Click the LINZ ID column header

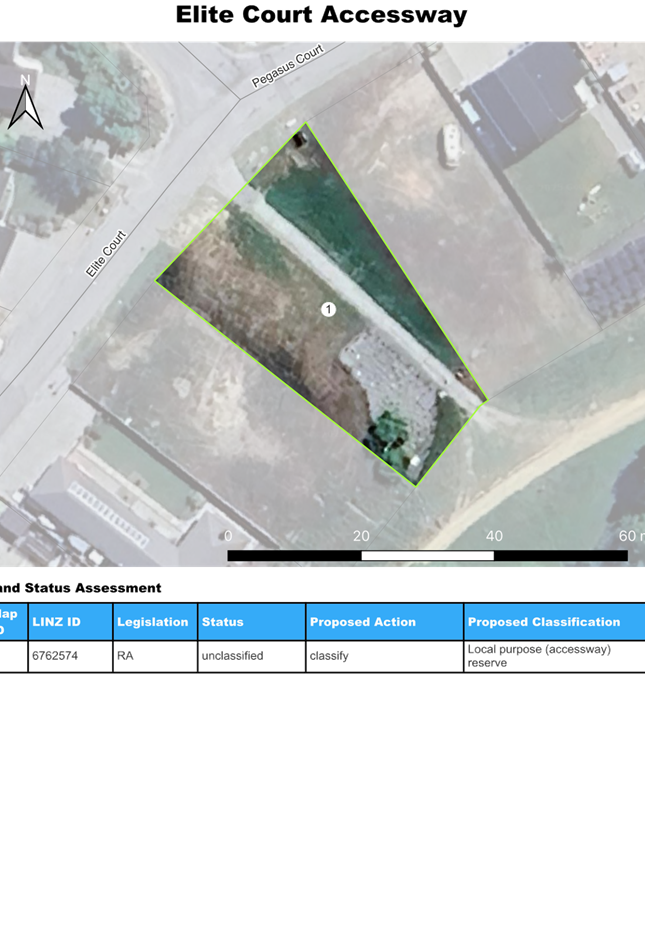point(70,622)
